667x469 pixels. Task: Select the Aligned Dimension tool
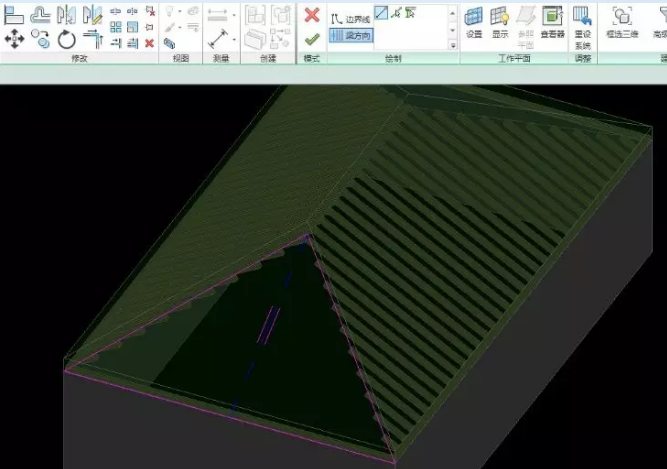coord(217,15)
